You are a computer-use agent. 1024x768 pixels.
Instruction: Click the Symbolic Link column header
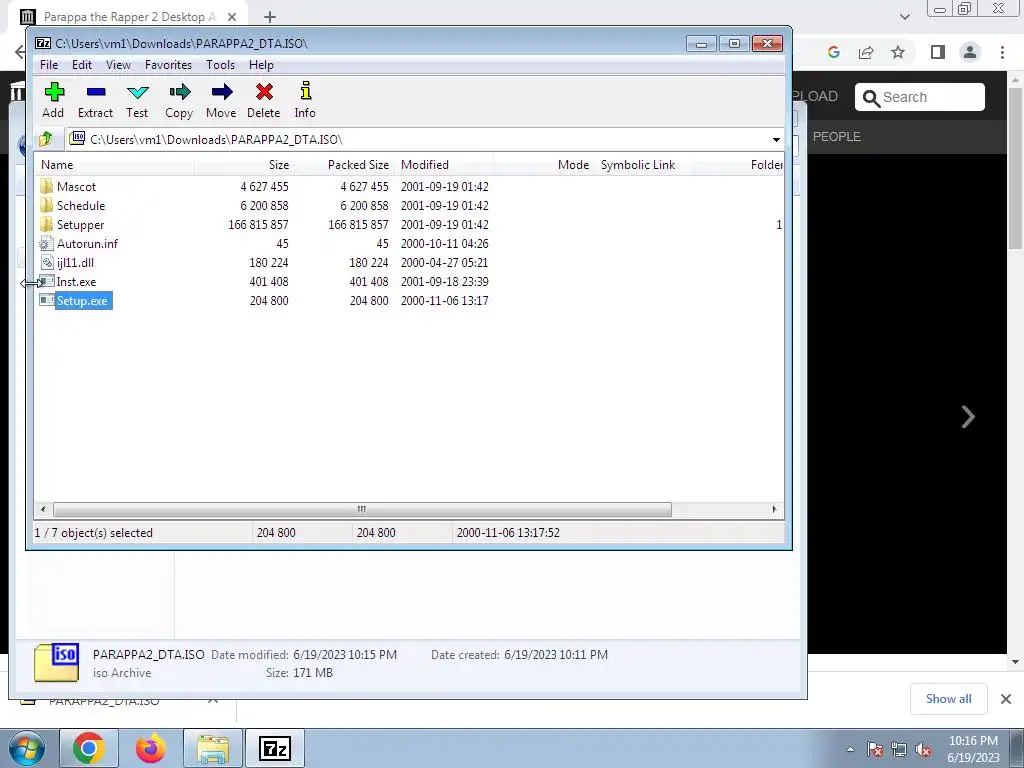pyautogui.click(x=644, y=165)
